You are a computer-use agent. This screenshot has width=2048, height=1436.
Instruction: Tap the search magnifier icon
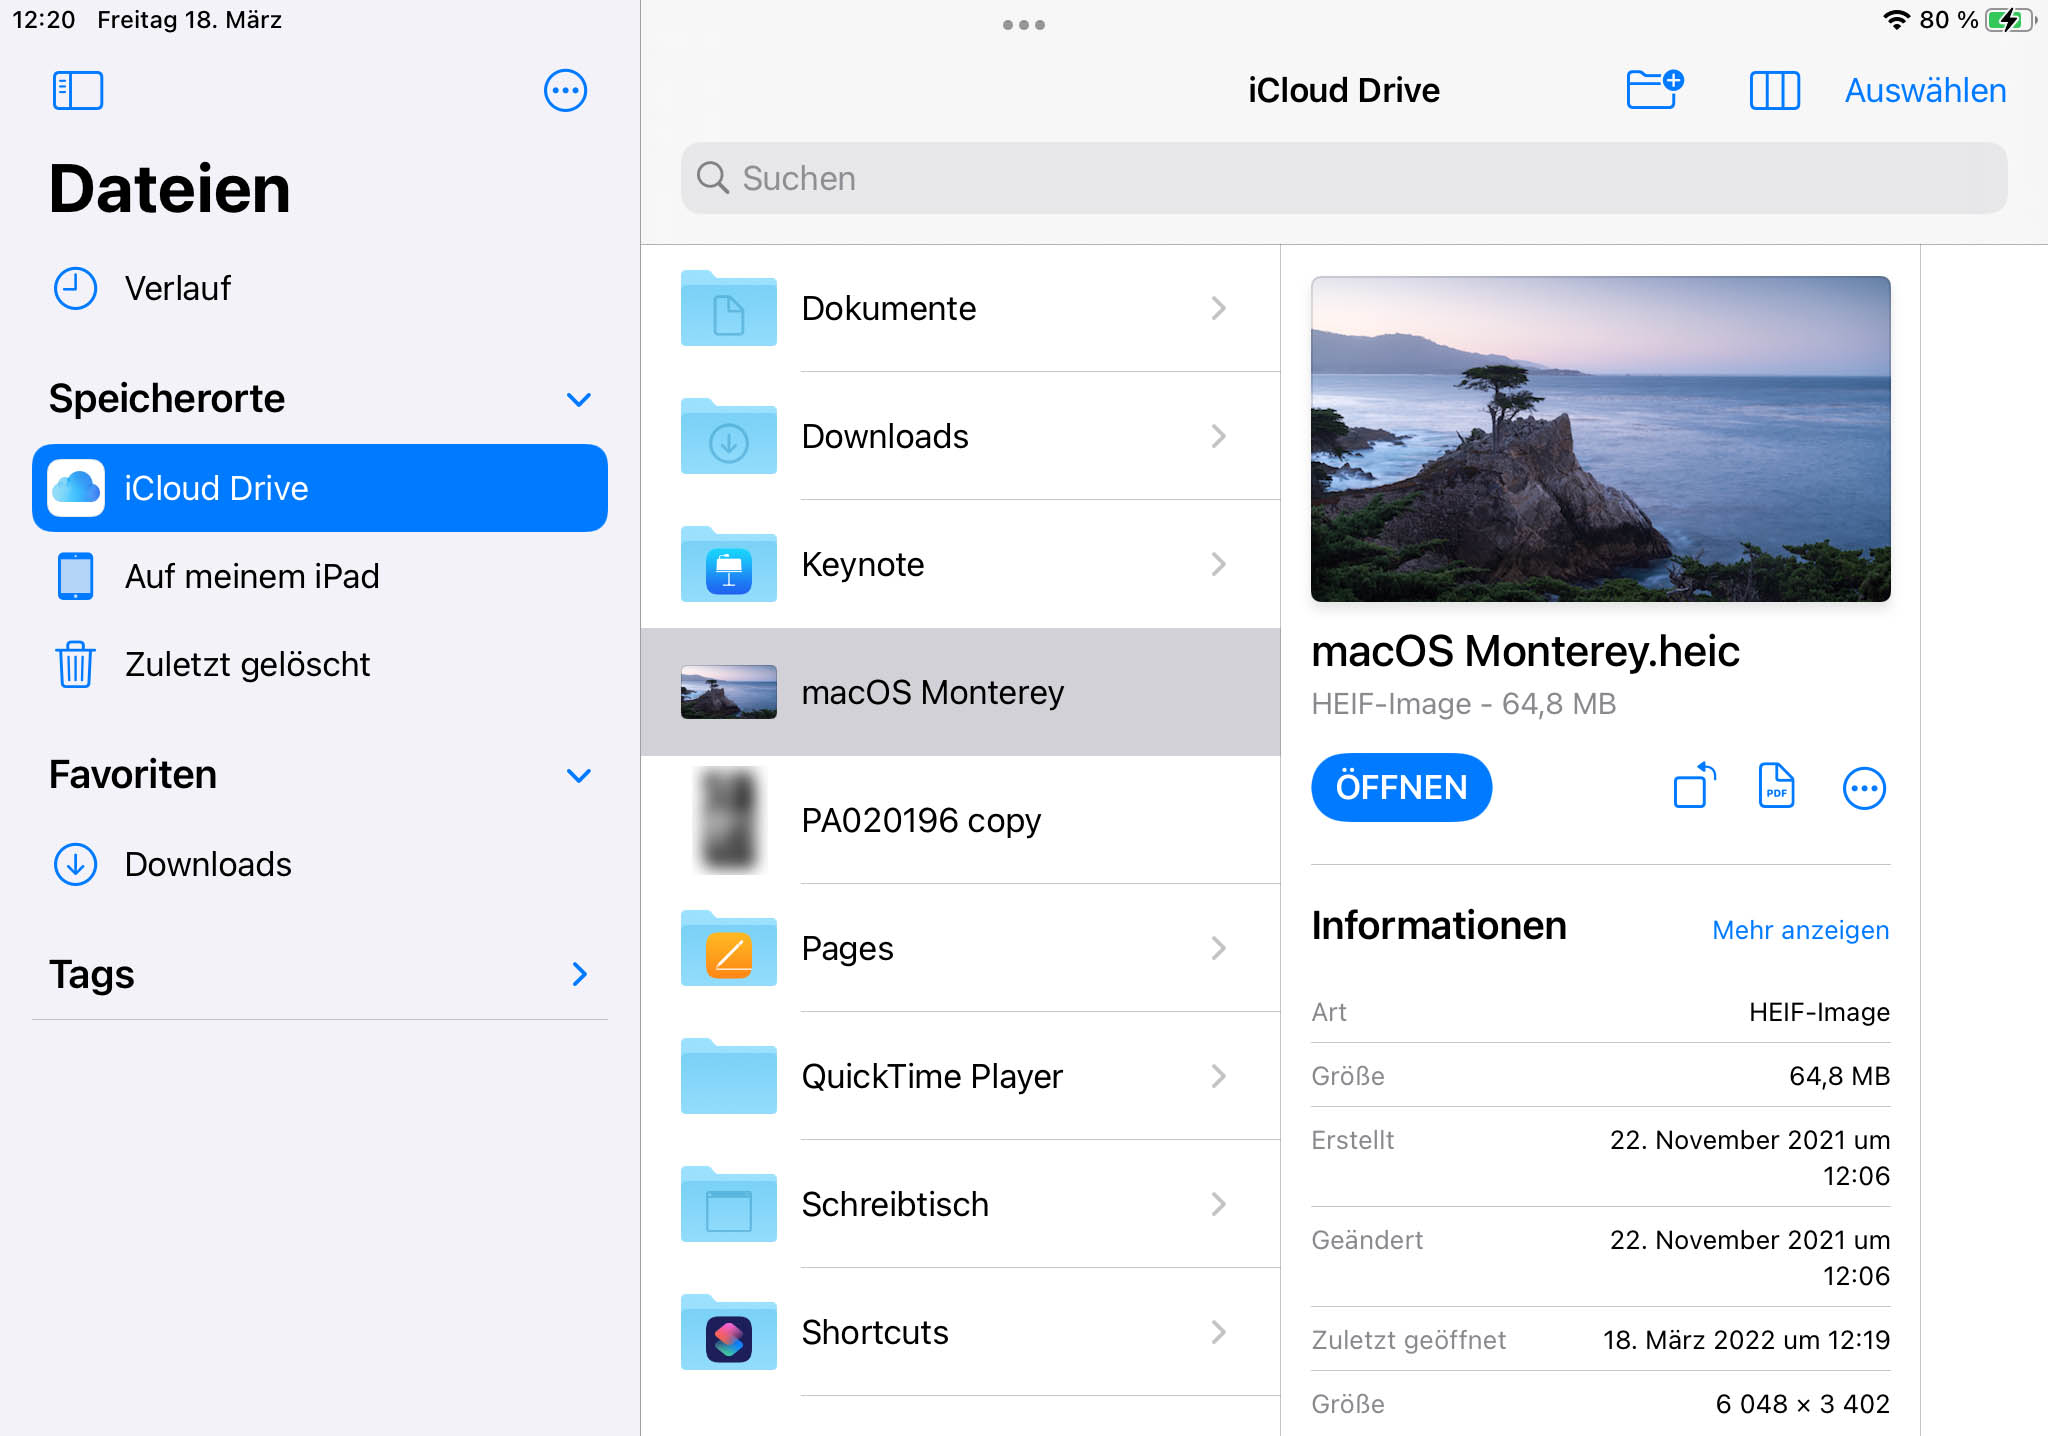coord(713,178)
